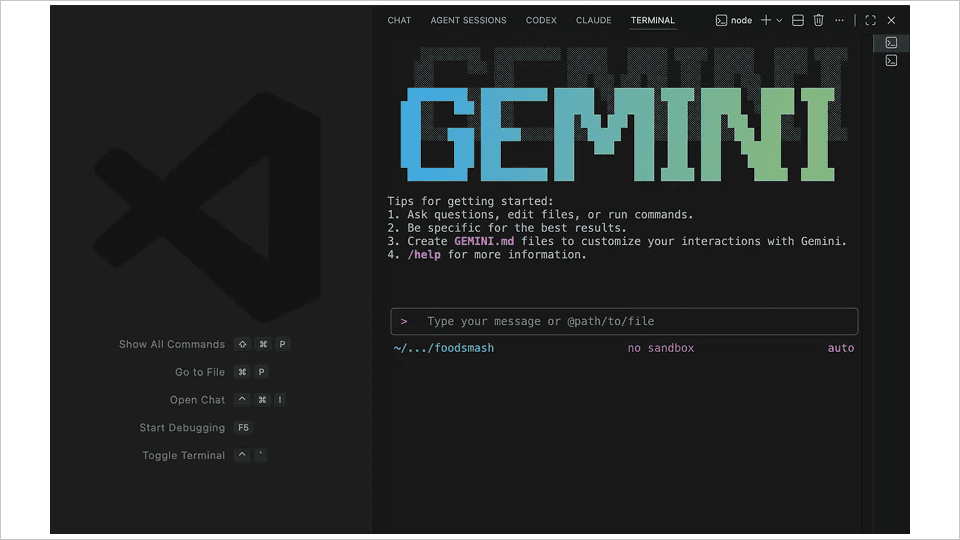Screen dimensions: 960x540
Task: Click the Go to File label
Action: point(200,372)
